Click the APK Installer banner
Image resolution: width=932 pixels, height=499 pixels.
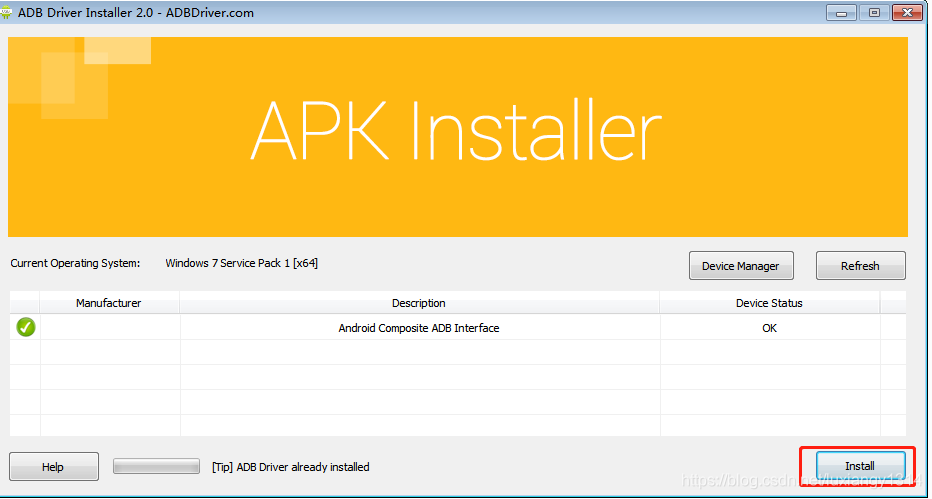pos(458,137)
